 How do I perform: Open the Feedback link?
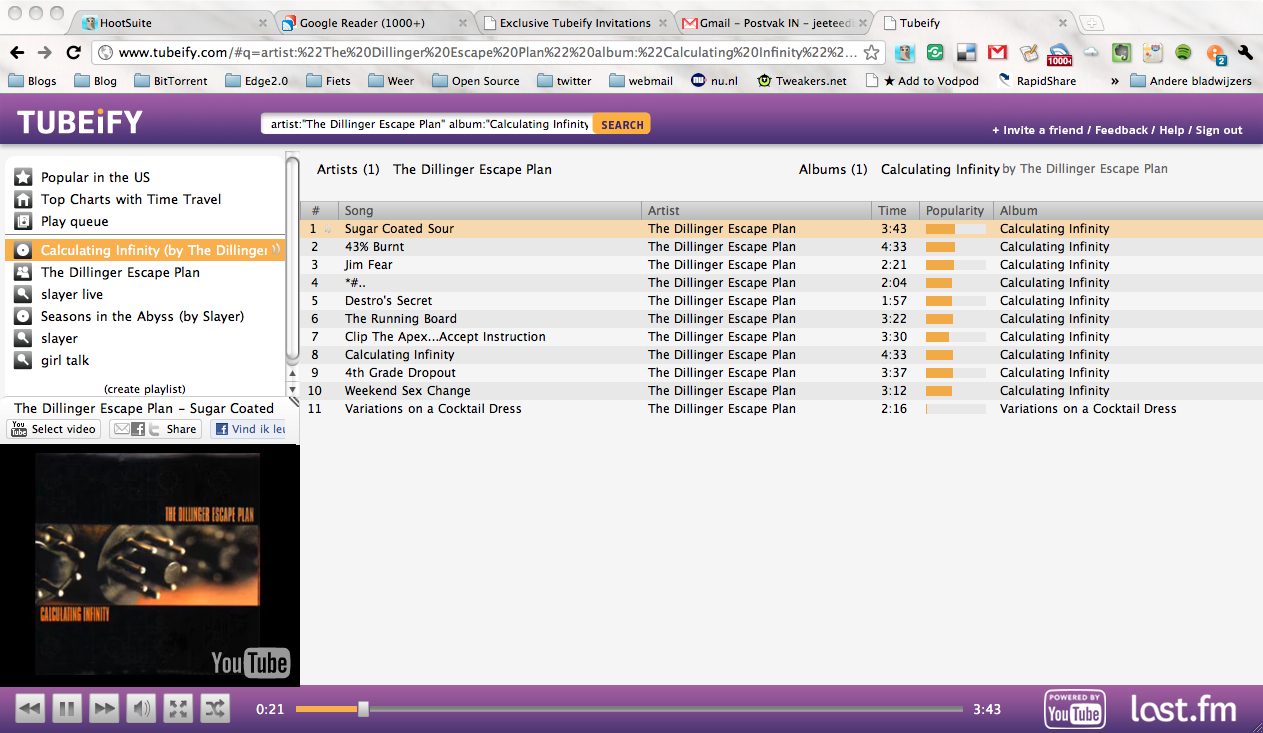coord(1123,130)
